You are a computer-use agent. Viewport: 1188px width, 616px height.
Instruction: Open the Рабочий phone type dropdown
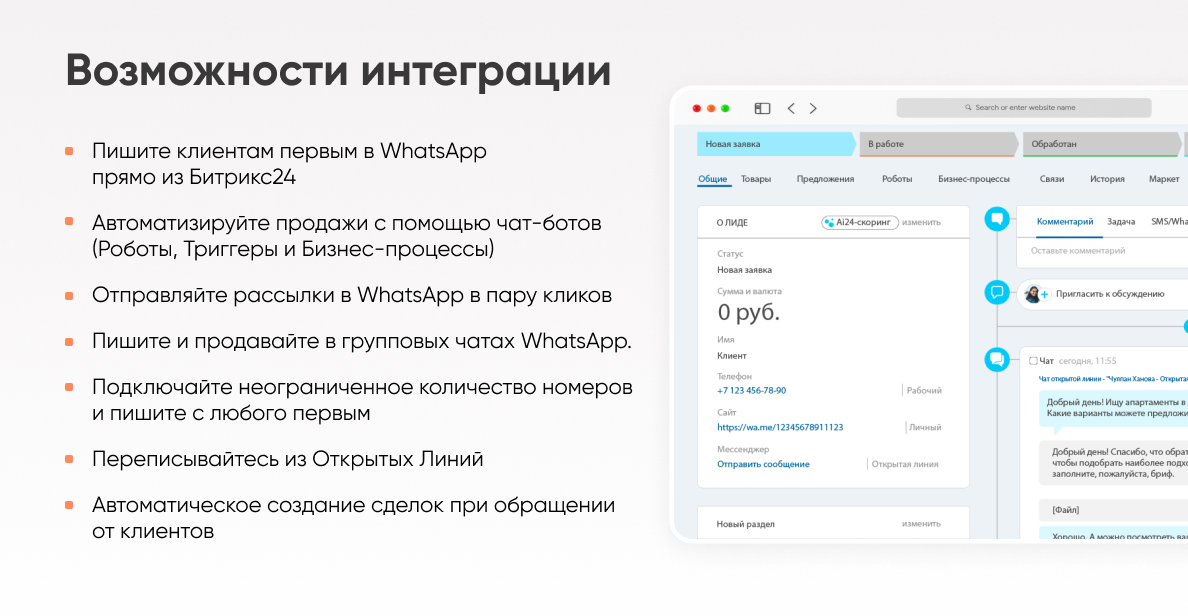point(924,391)
